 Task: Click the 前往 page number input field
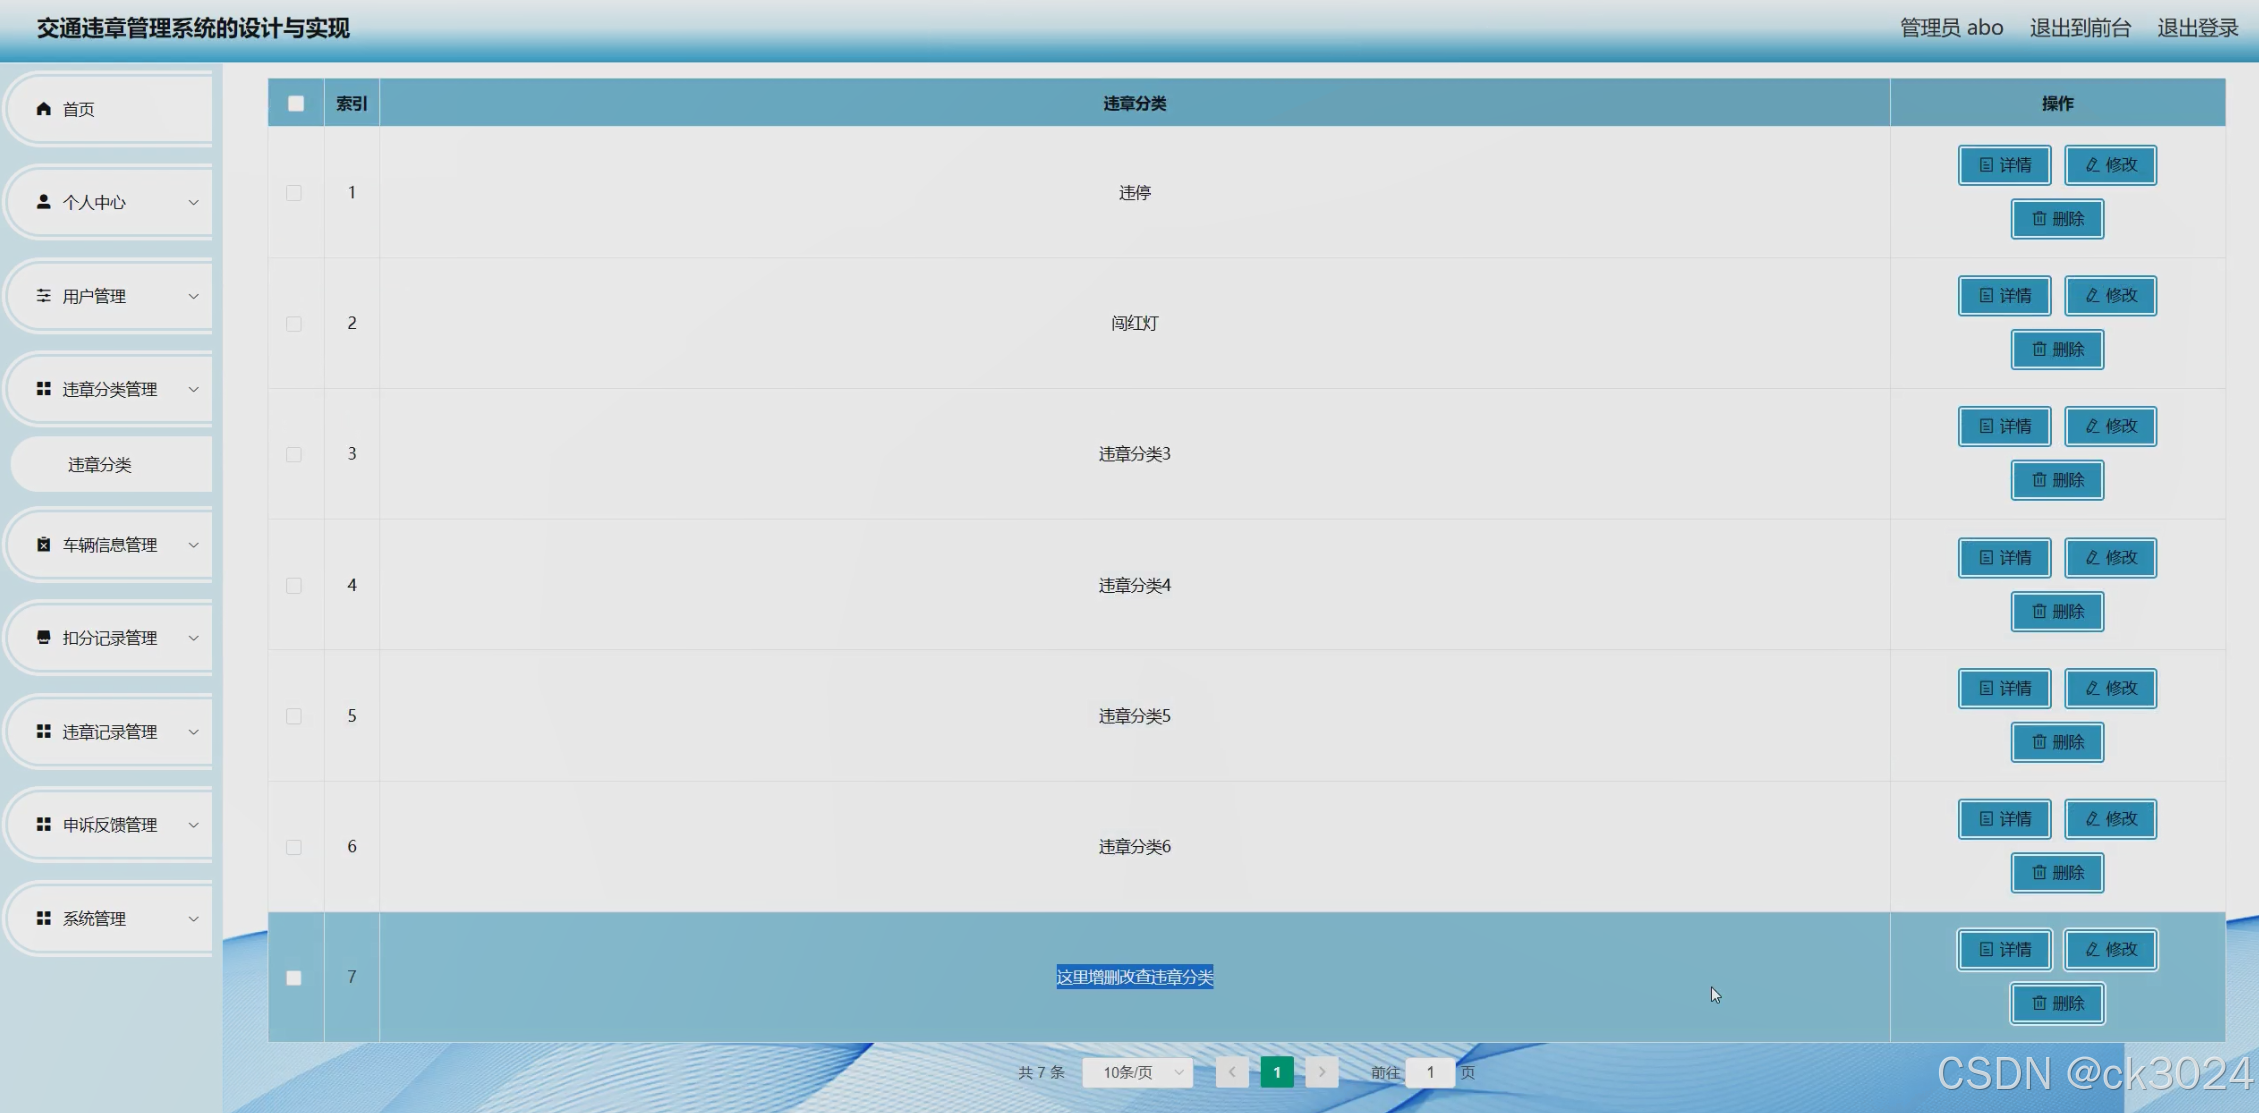1429,1072
